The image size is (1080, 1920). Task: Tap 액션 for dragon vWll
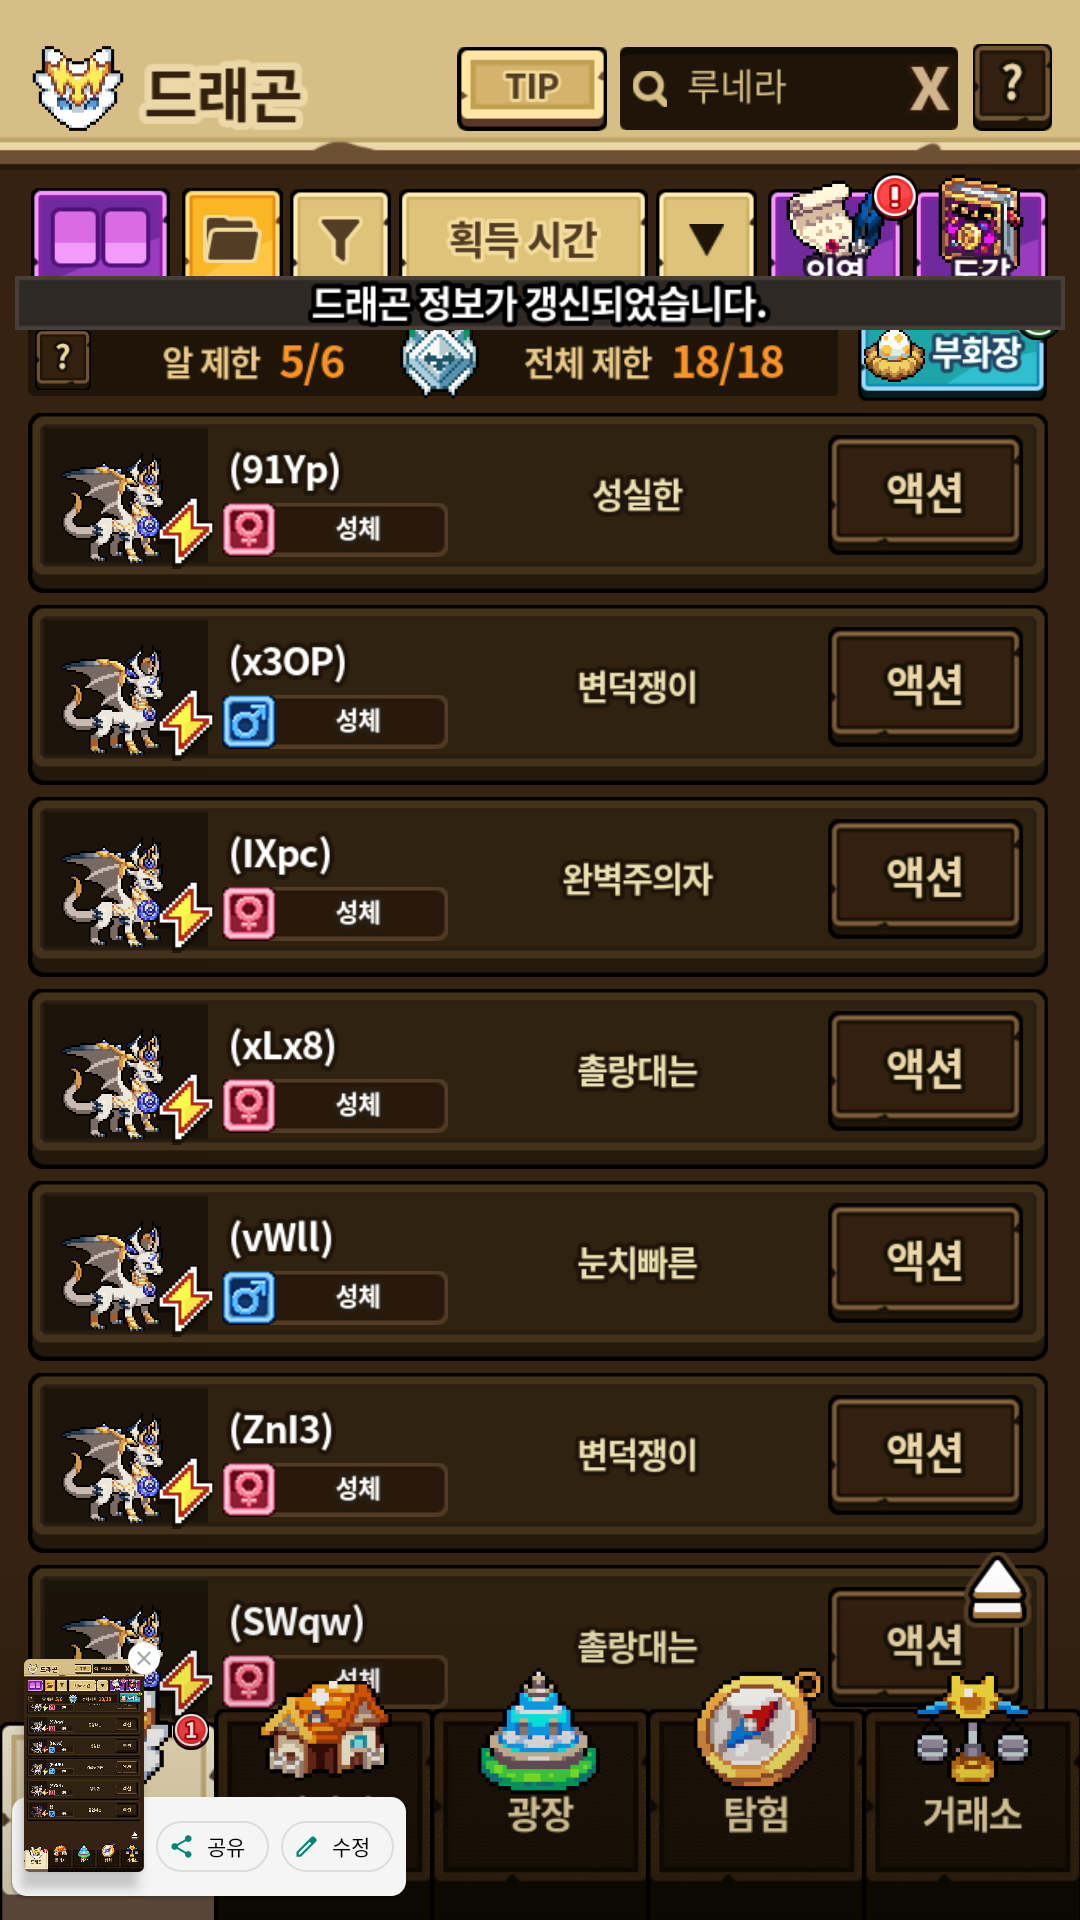point(925,1262)
